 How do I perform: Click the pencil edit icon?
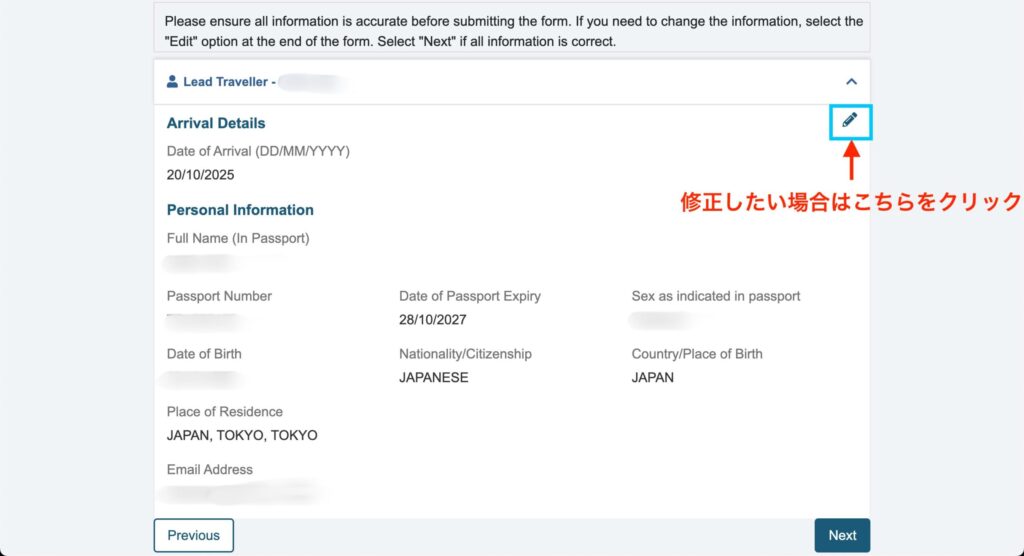tap(850, 120)
